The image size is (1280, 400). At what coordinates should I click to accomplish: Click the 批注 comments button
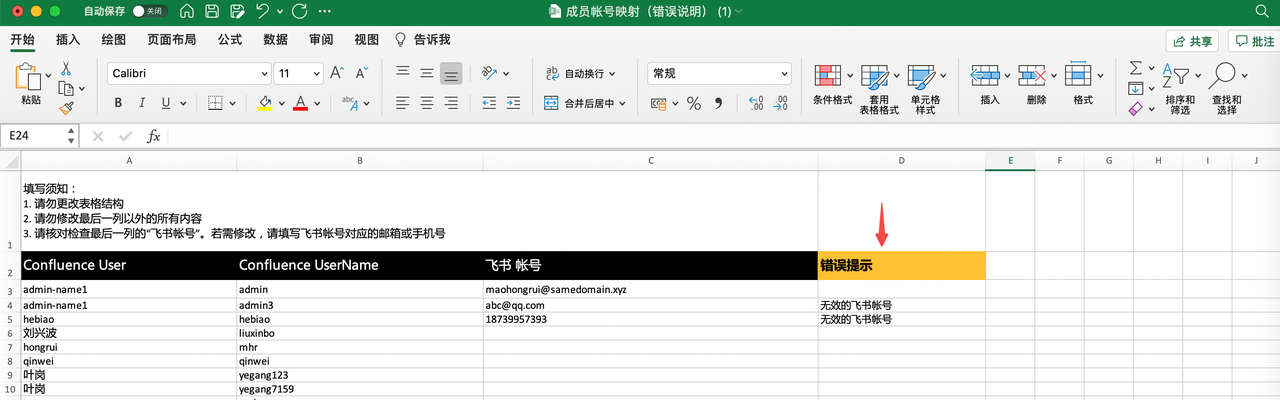click(x=1253, y=41)
